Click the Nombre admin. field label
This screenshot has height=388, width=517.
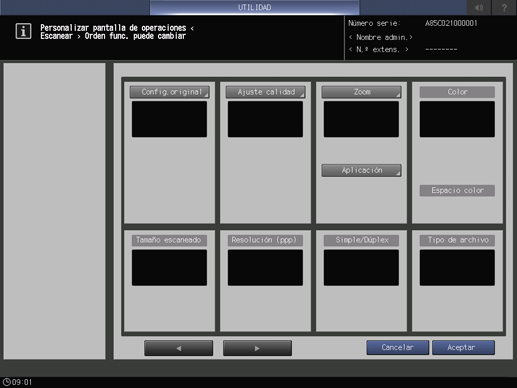click(x=381, y=37)
